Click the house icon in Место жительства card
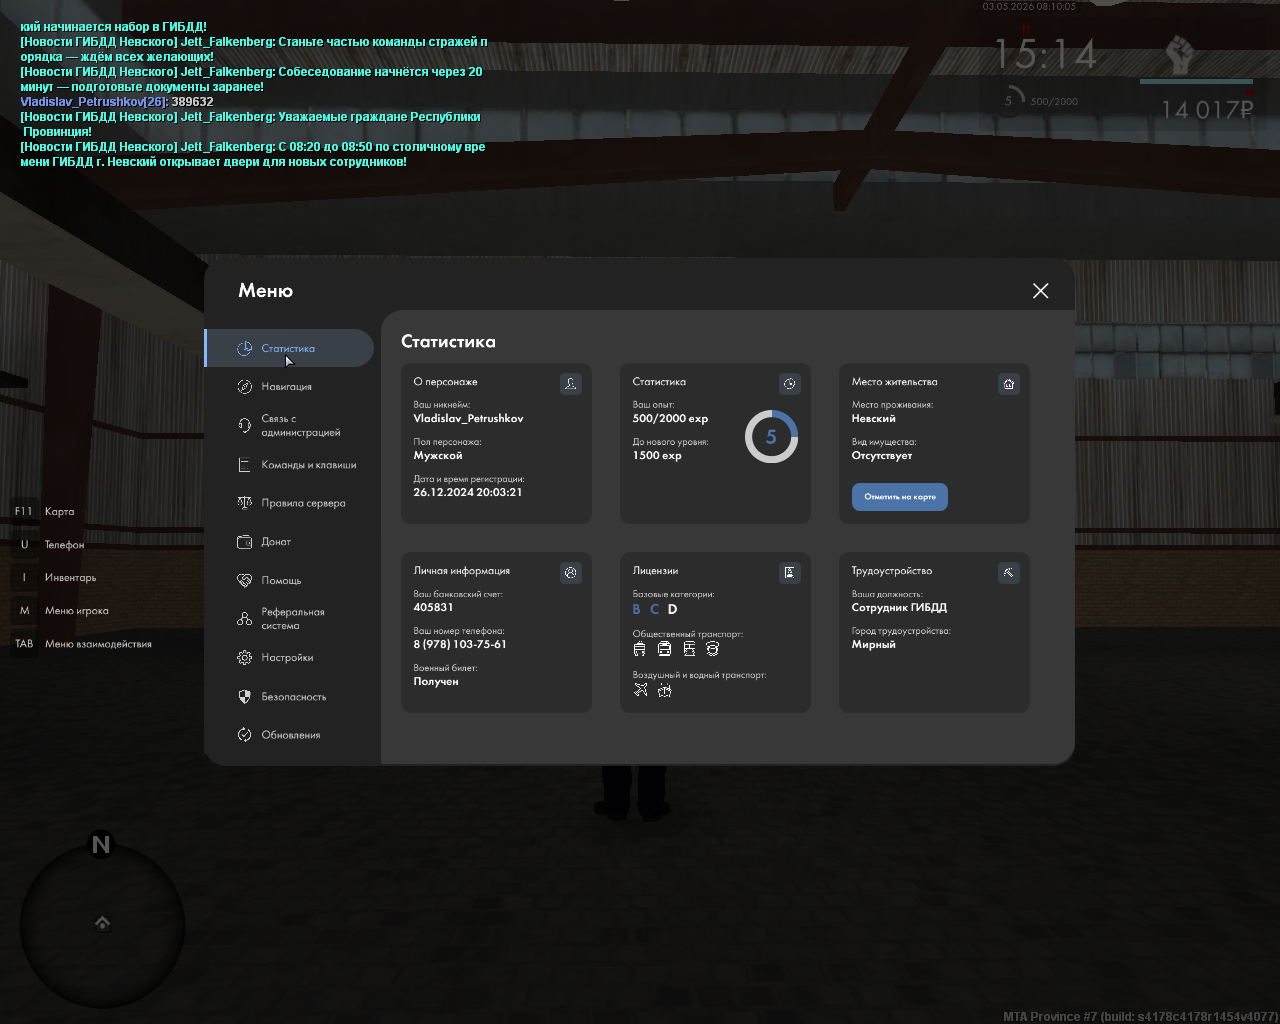The height and width of the screenshot is (1024, 1280). tap(1009, 384)
